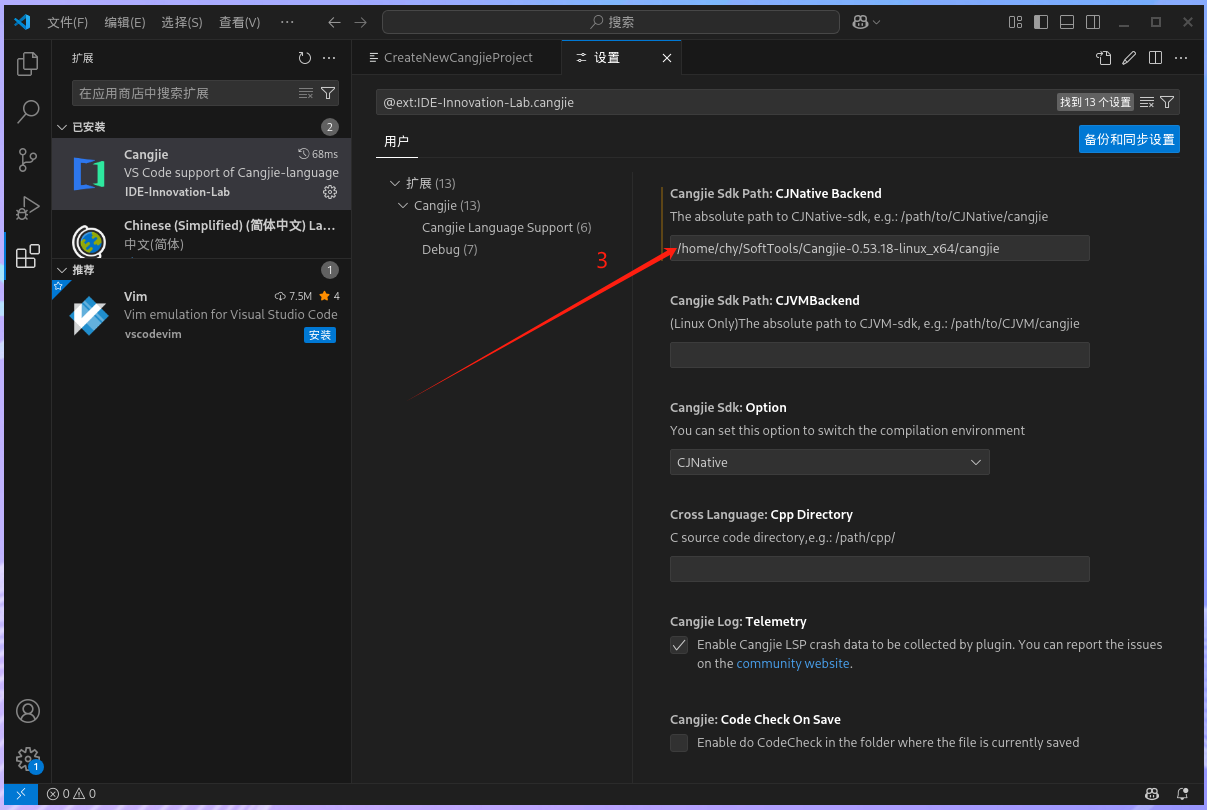Focus the CJNative Backend SDK path field
Screen dimensions: 1207x810
point(879,248)
